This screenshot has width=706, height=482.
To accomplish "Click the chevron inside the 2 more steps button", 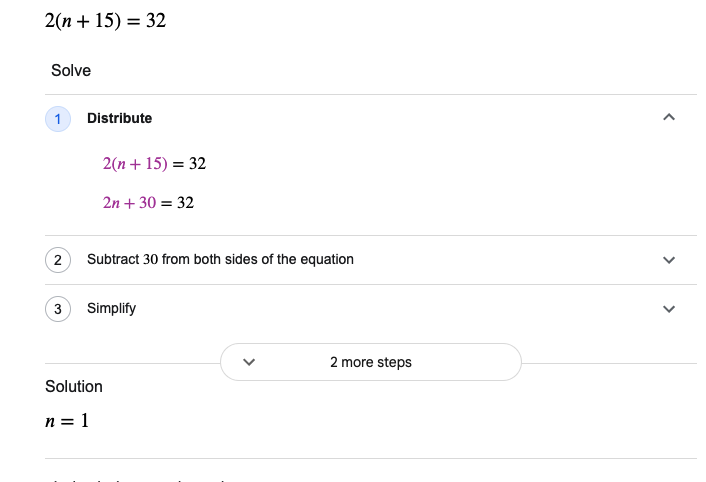I will coord(249,362).
